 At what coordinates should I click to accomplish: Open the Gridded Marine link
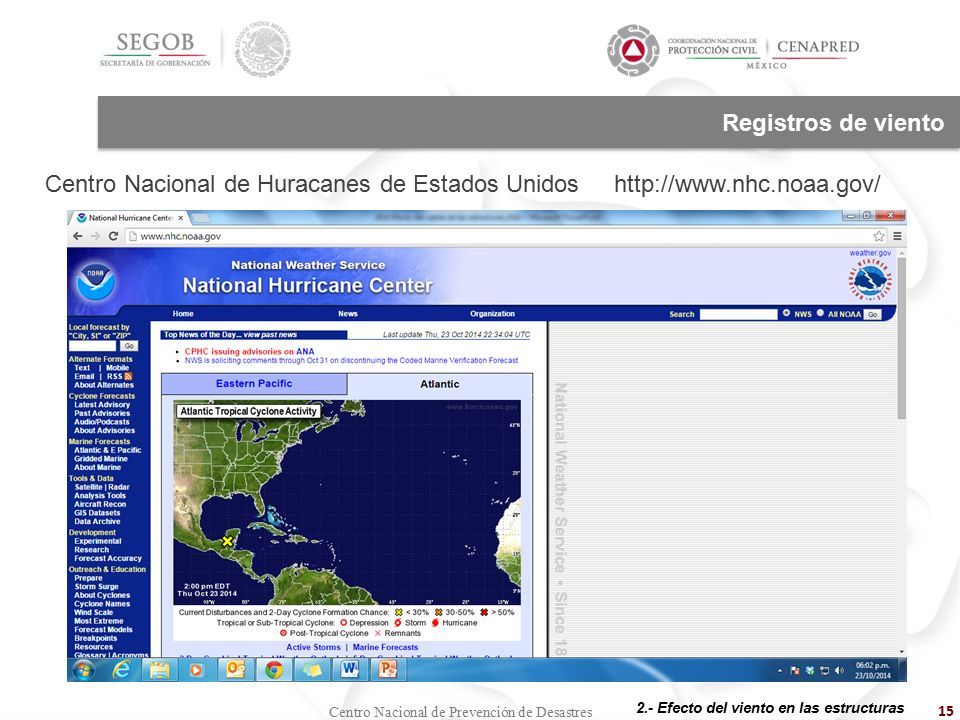(101, 459)
